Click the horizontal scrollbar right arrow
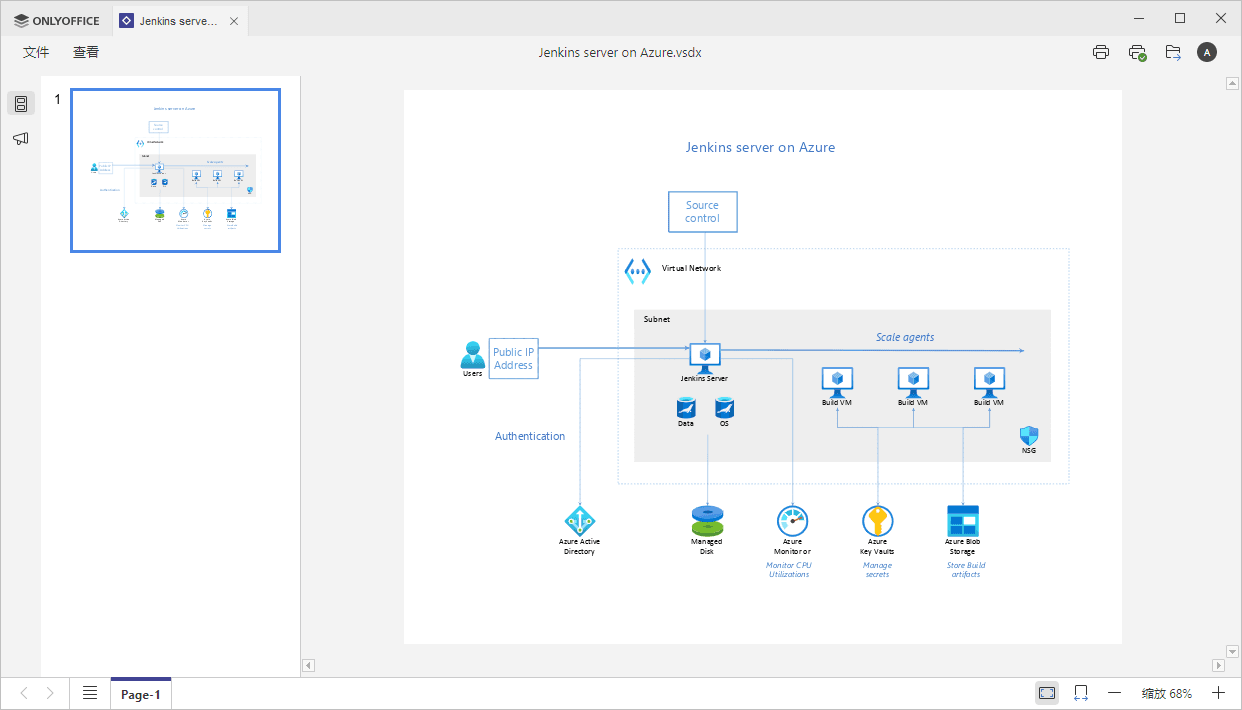The image size is (1242, 710). point(1219,665)
